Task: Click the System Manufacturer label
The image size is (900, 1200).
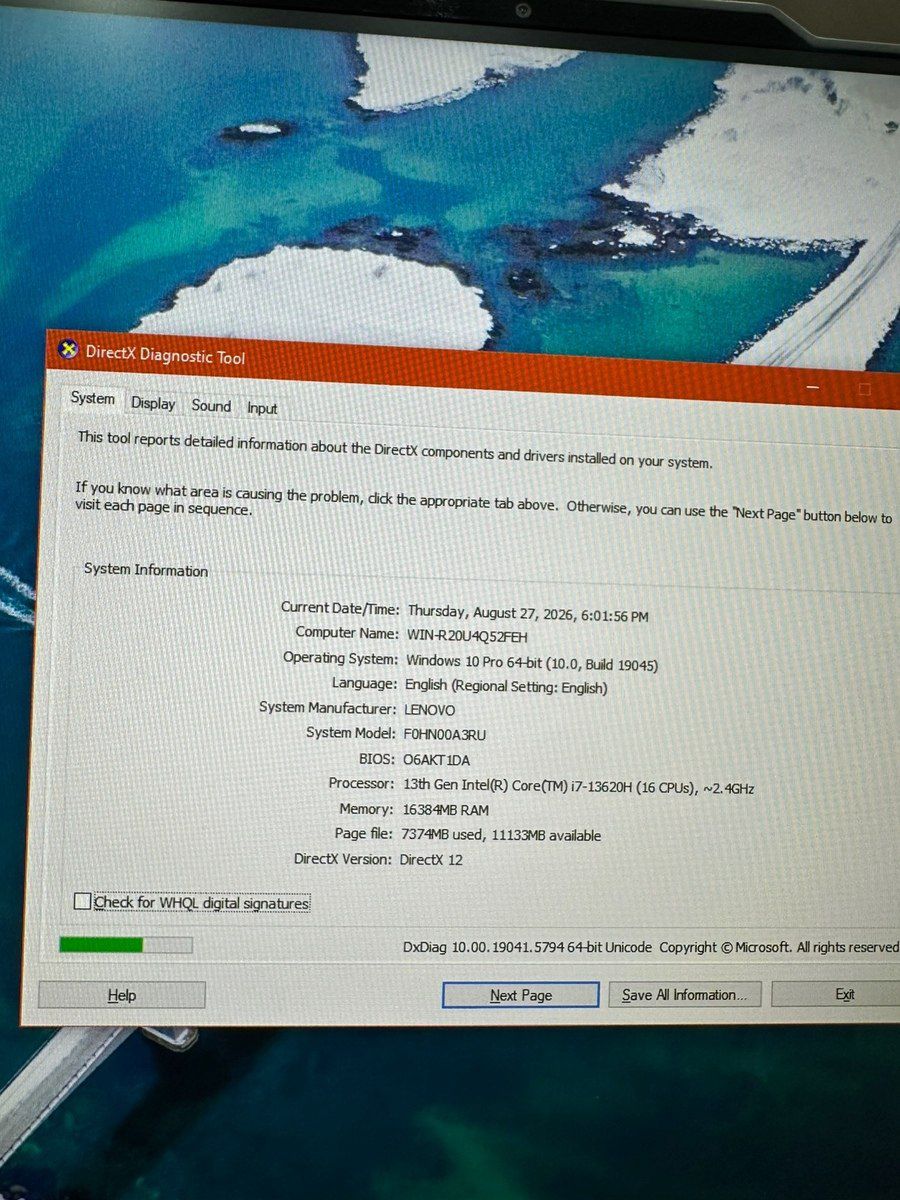Action: click(327, 707)
